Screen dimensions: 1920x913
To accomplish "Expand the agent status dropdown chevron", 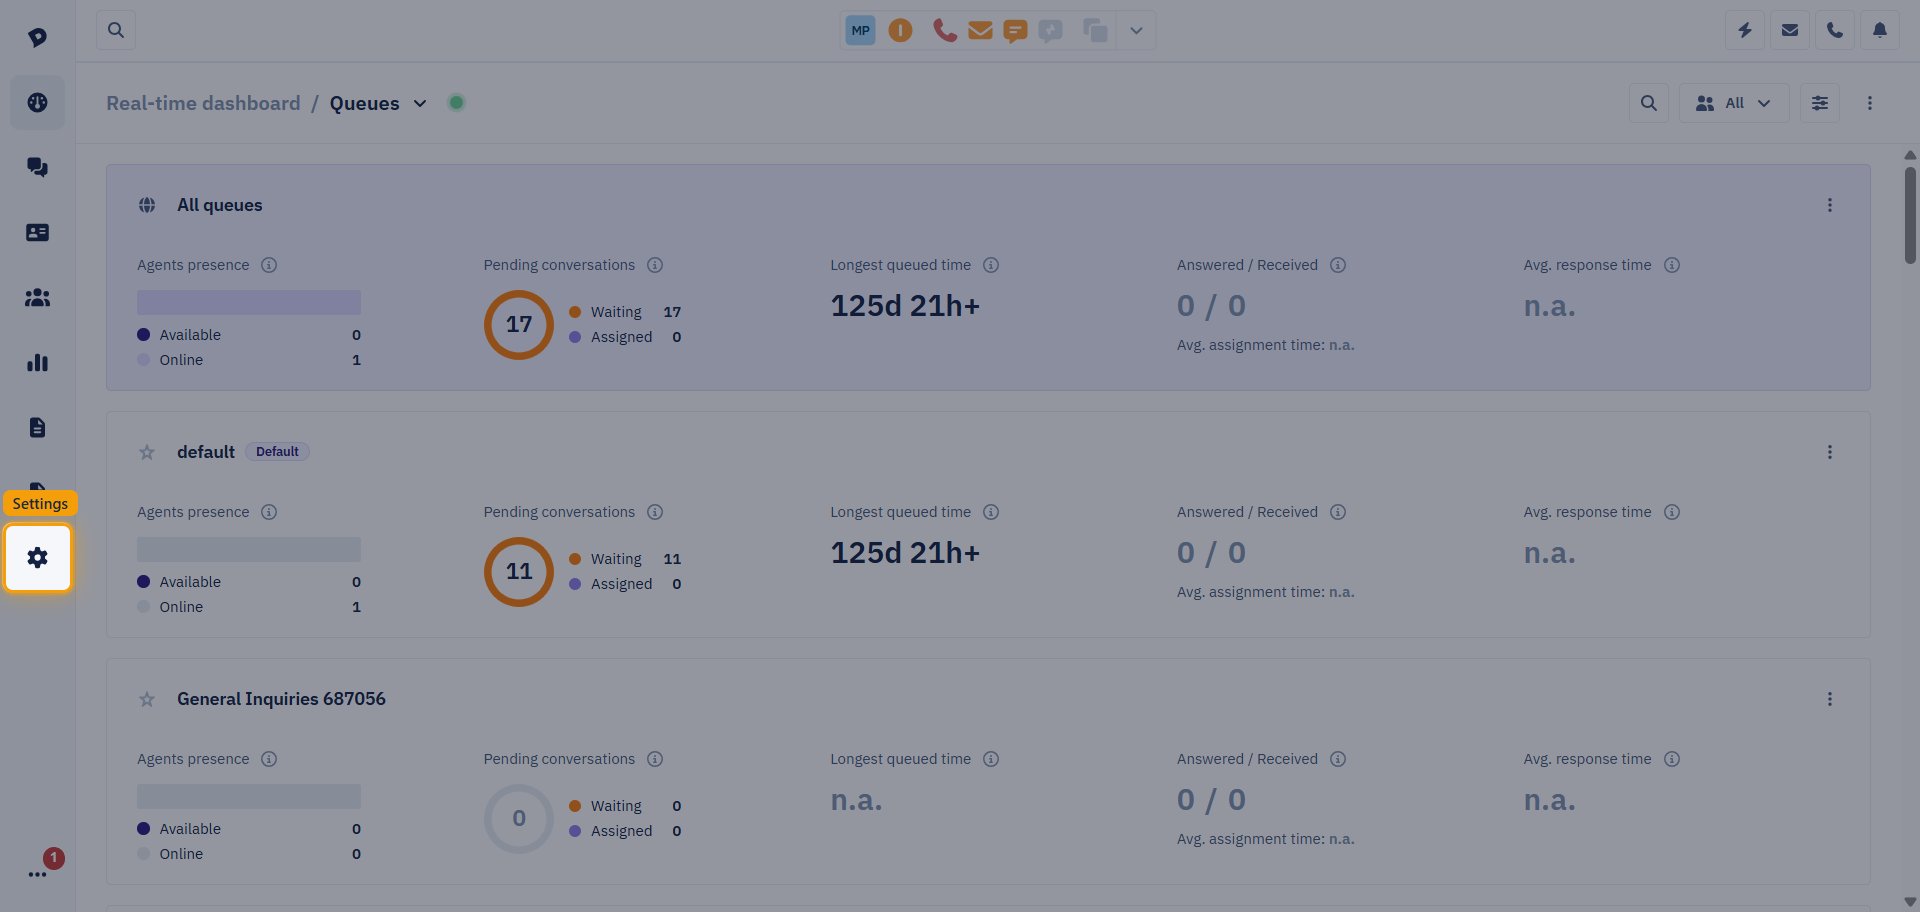I will [1136, 30].
